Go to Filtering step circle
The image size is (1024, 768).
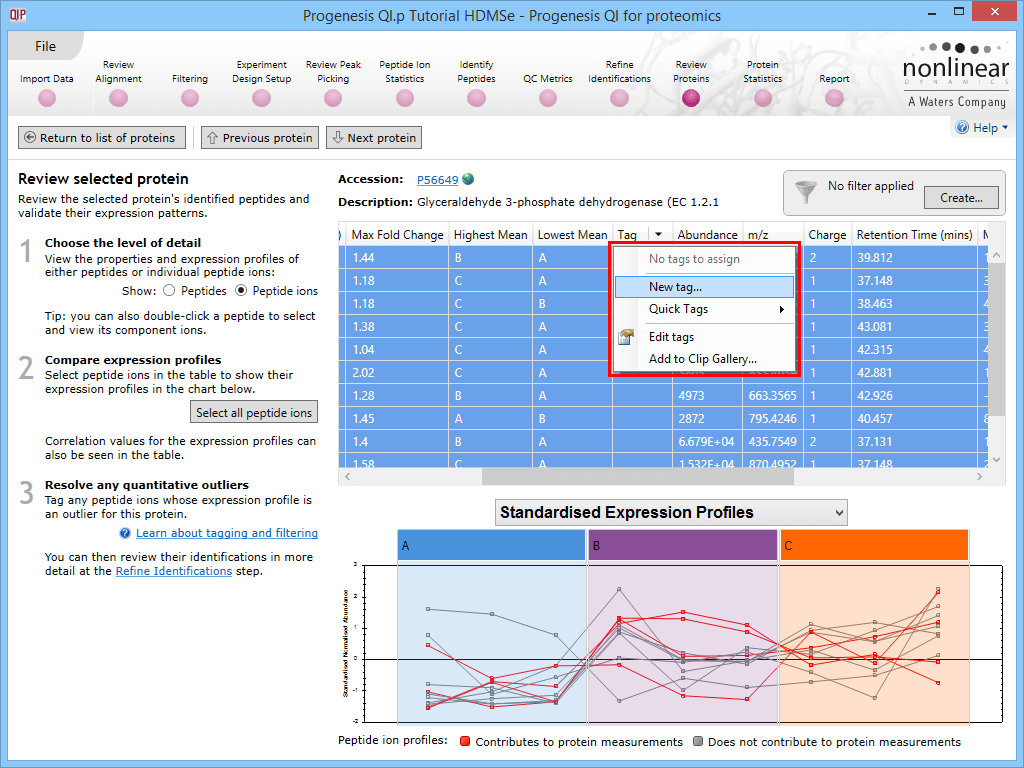pos(190,99)
